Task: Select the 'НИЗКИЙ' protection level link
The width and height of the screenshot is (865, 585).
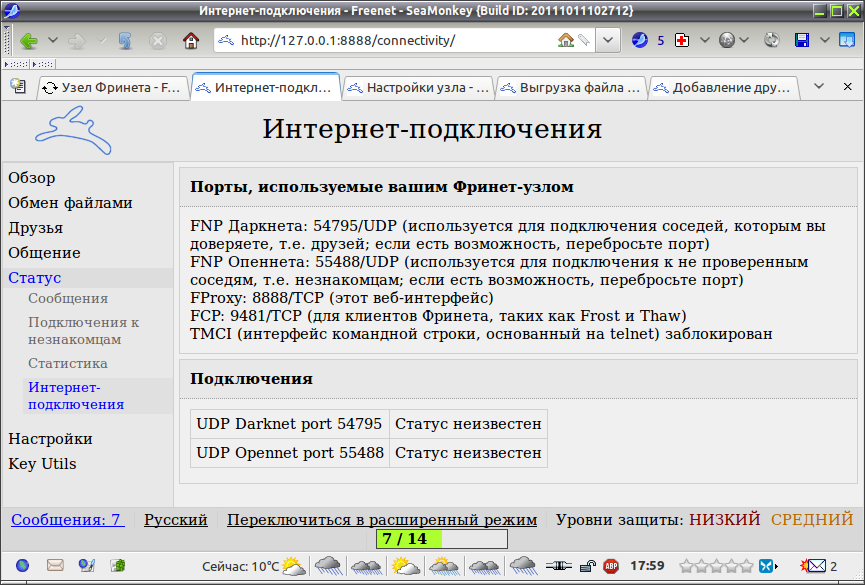Action: [x=724, y=520]
